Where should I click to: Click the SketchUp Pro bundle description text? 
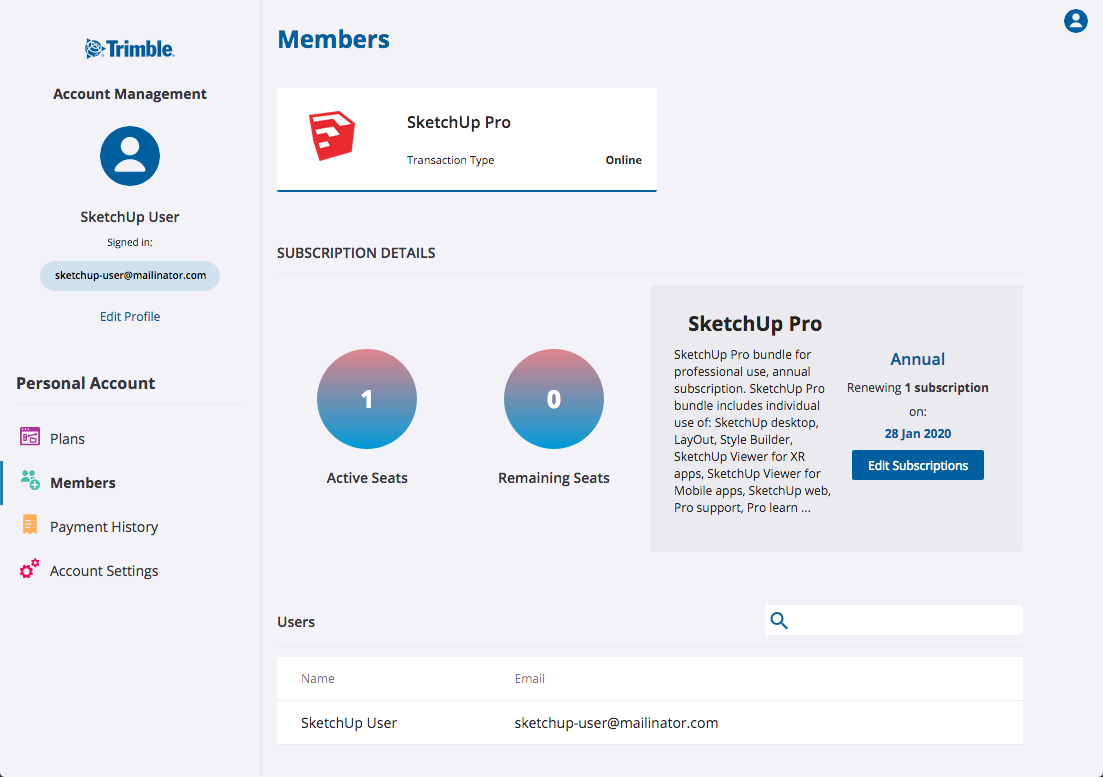click(x=752, y=431)
